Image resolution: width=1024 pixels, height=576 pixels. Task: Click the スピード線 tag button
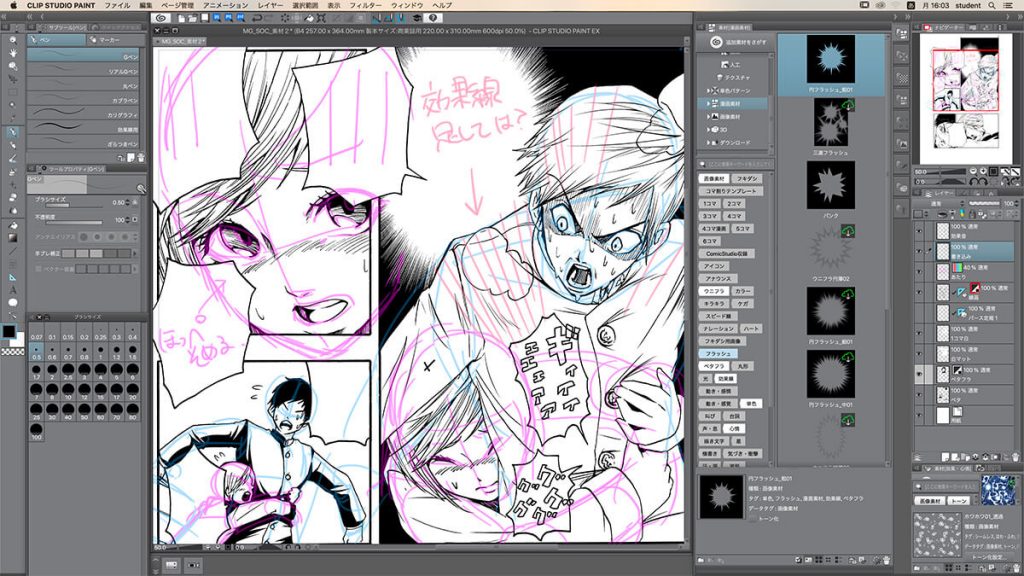click(718, 316)
